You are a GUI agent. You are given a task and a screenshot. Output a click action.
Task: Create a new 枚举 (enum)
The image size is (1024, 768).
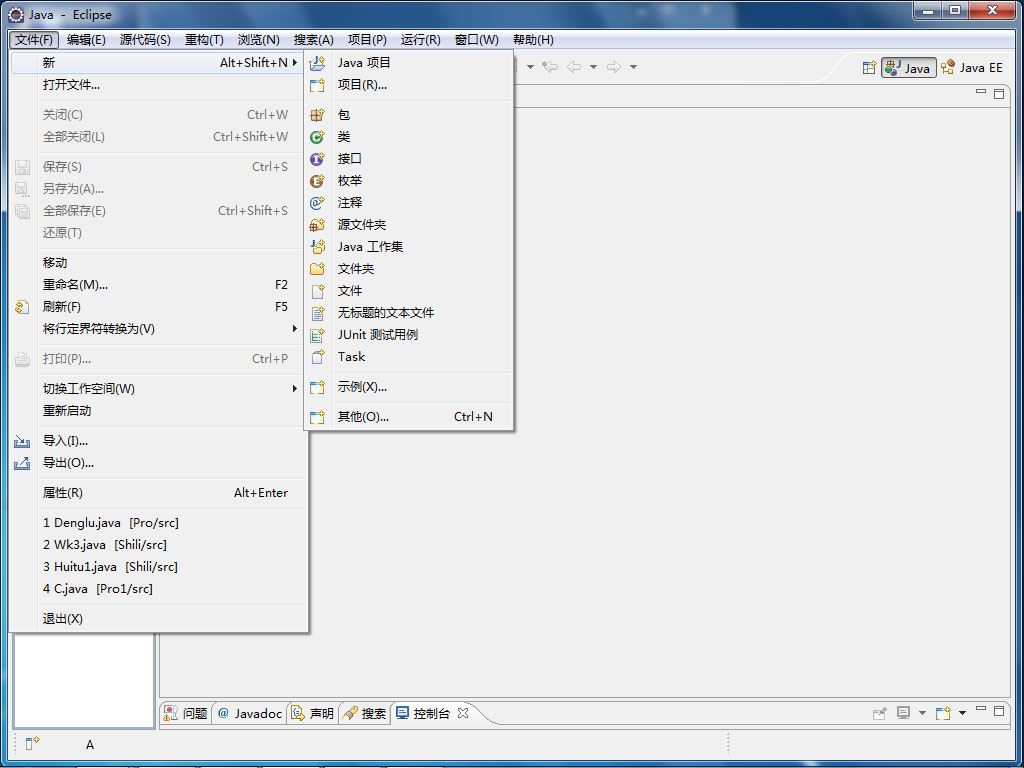tap(409, 181)
